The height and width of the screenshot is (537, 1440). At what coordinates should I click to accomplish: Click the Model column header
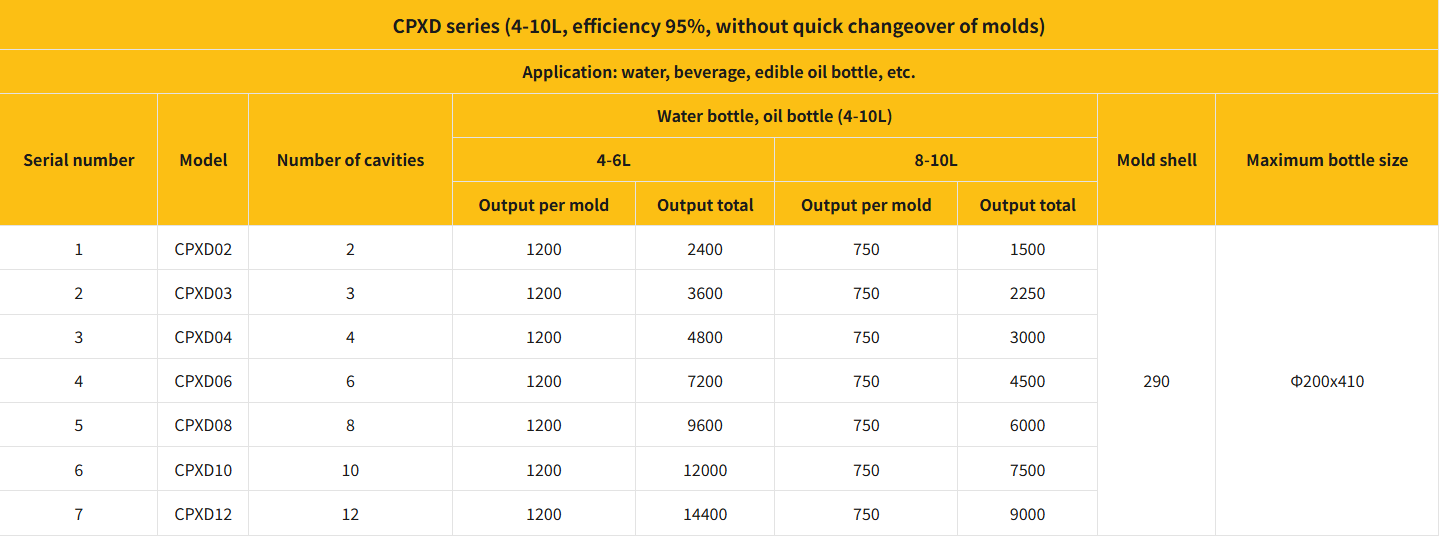pos(203,160)
